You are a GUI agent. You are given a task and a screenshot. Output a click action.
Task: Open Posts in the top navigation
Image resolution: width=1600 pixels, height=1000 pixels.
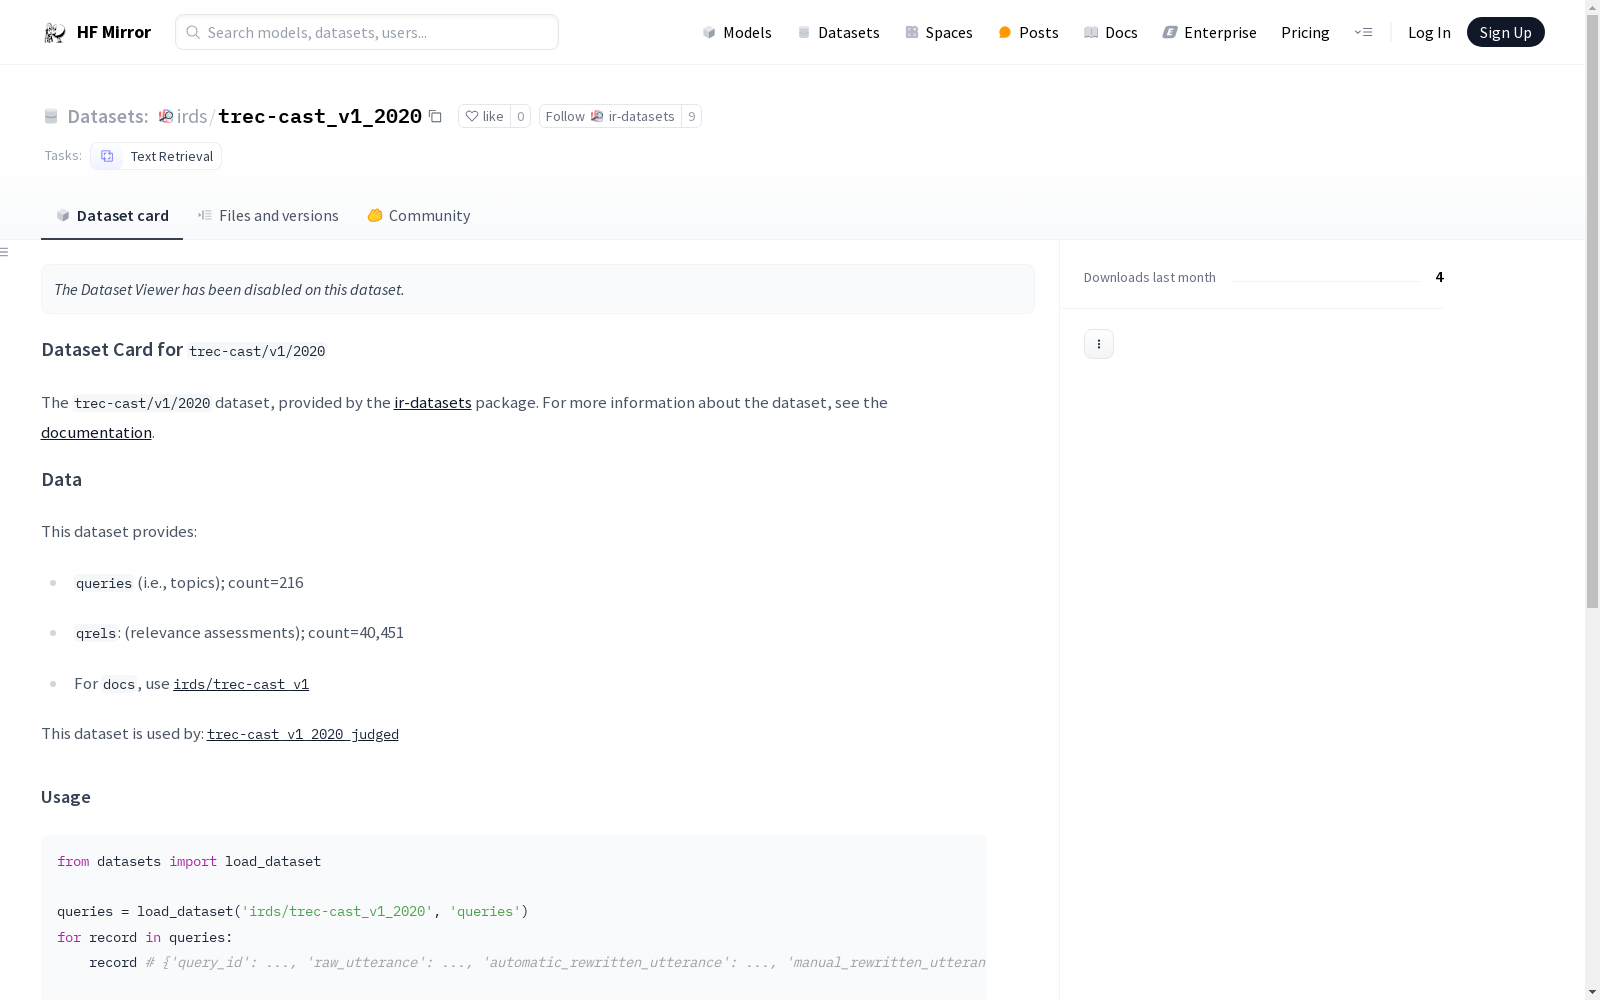[1028, 32]
